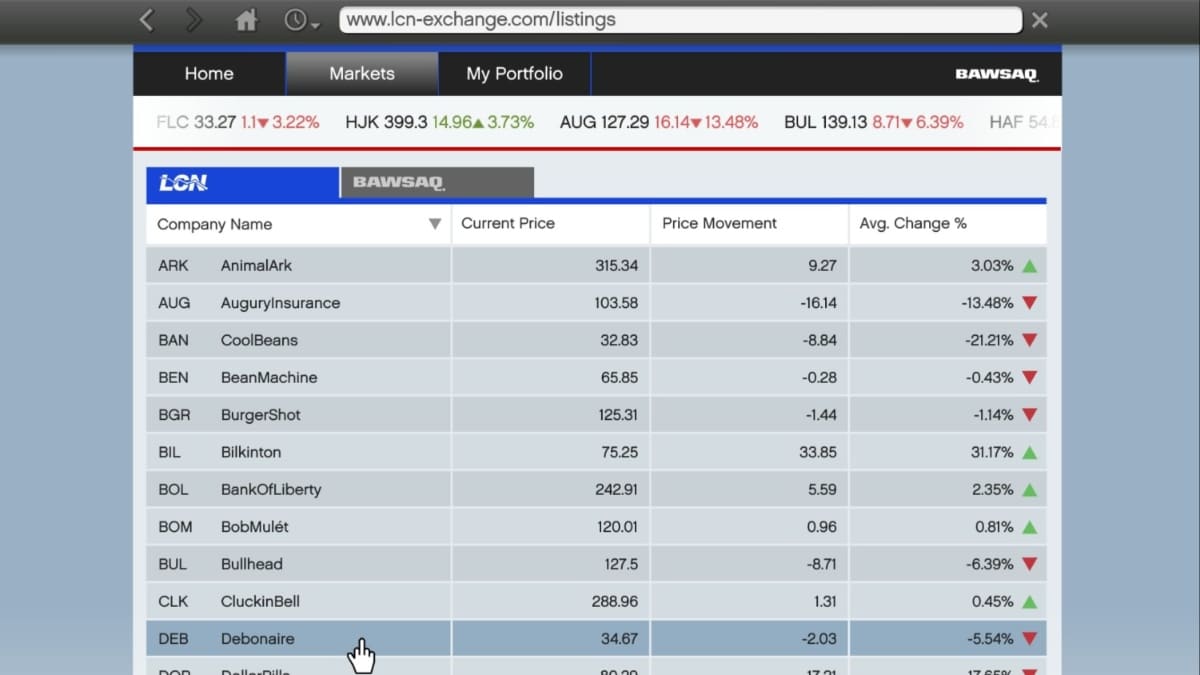
Task: Click the URL address bar
Action: coord(680,20)
